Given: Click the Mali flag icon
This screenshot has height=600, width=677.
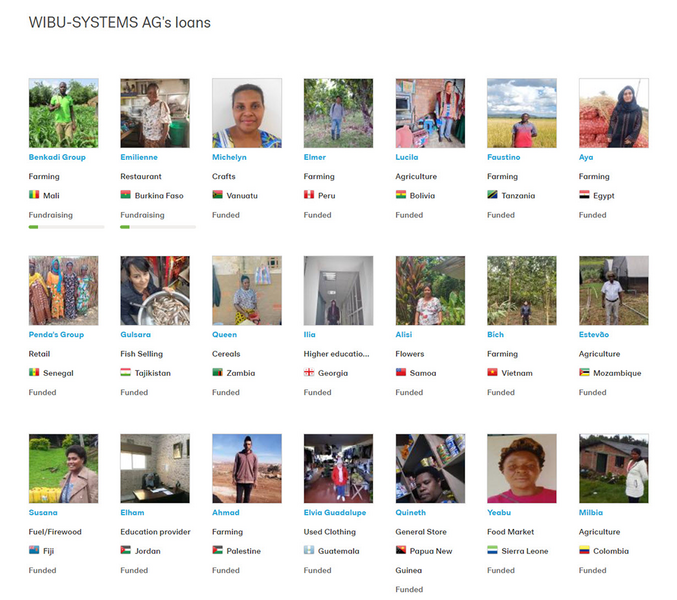Looking at the screenshot, I should tap(34, 195).
